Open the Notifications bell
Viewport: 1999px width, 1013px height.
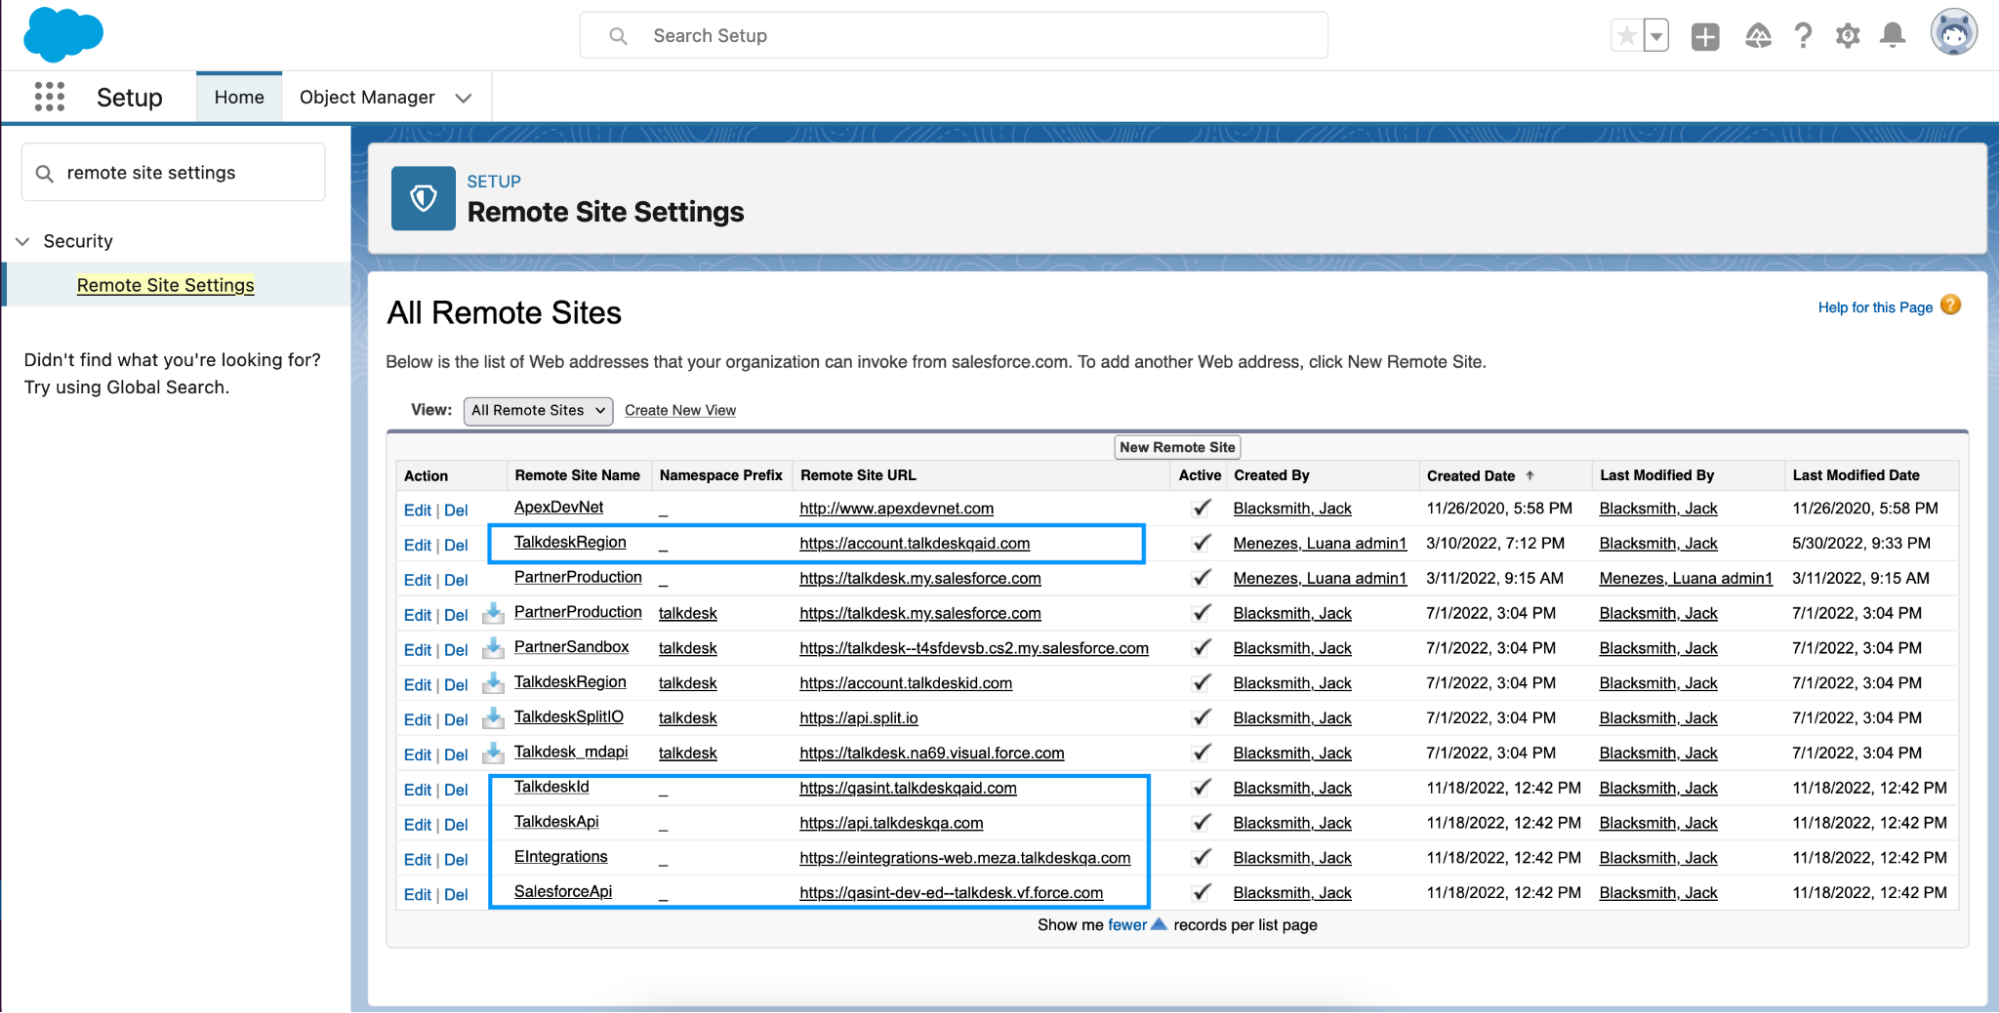point(1893,36)
